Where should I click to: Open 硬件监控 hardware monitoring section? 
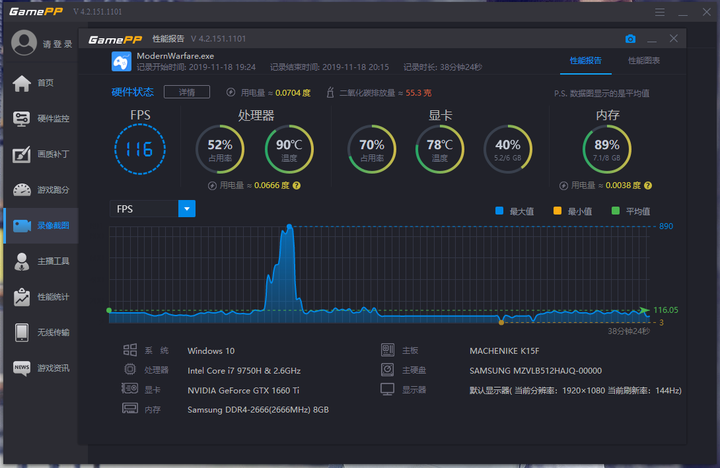40,118
